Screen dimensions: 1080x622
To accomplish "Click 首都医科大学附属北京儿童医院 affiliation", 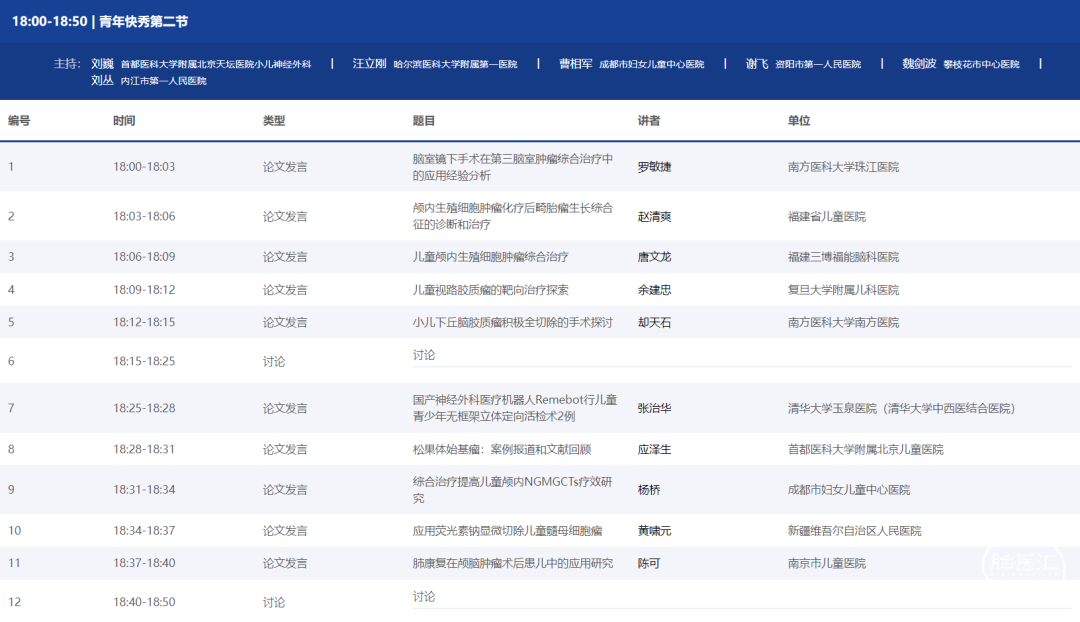I will [x=865, y=450].
